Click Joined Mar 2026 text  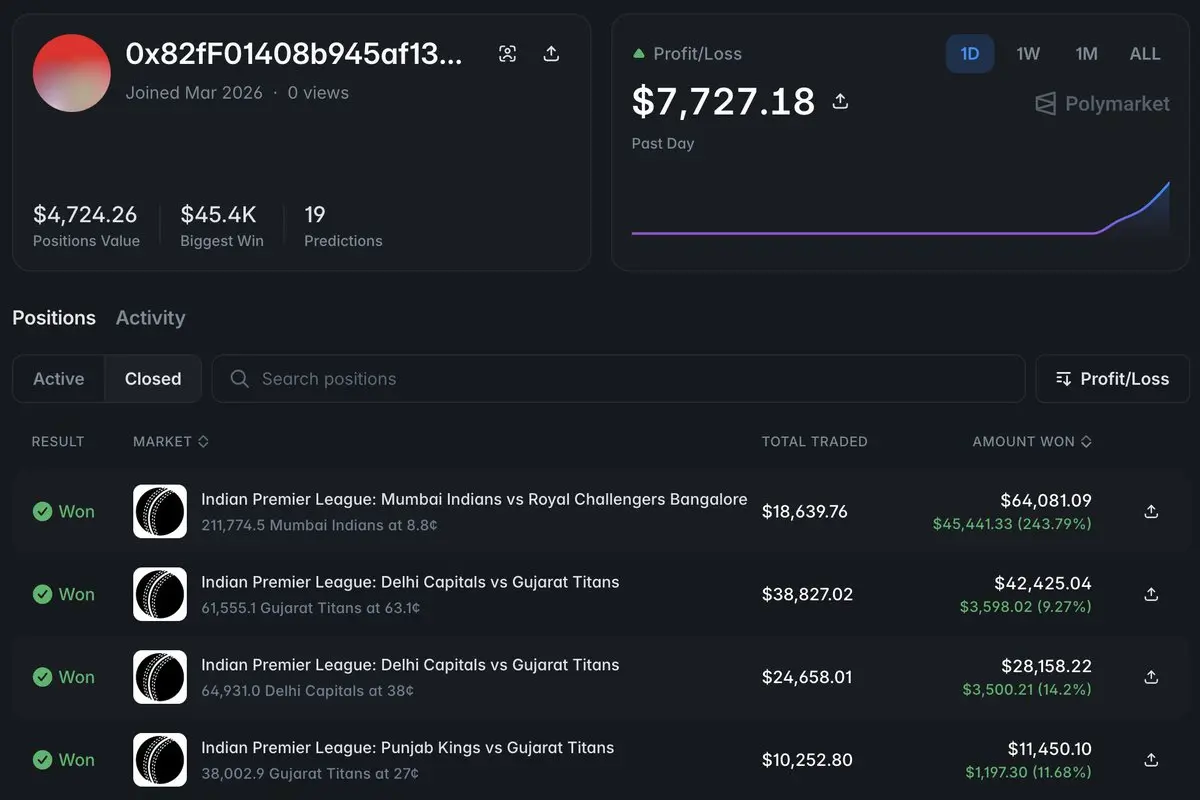pyautogui.click(x=194, y=93)
